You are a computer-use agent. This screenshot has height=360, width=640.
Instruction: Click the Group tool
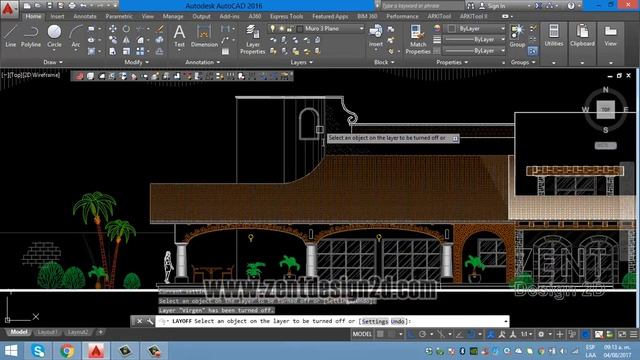pyautogui.click(x=517, y=36)
